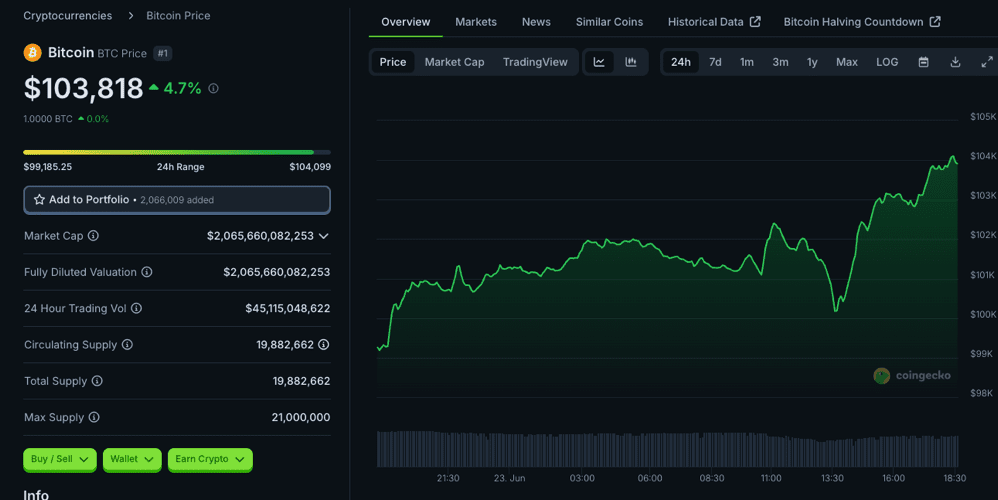The image size is (998, 500).
Task: Set chart range to Max
Action: [847, 62]
